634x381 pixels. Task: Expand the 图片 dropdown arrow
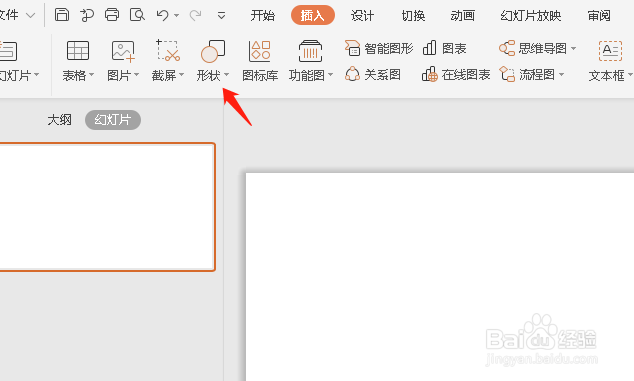pos(136,74)
